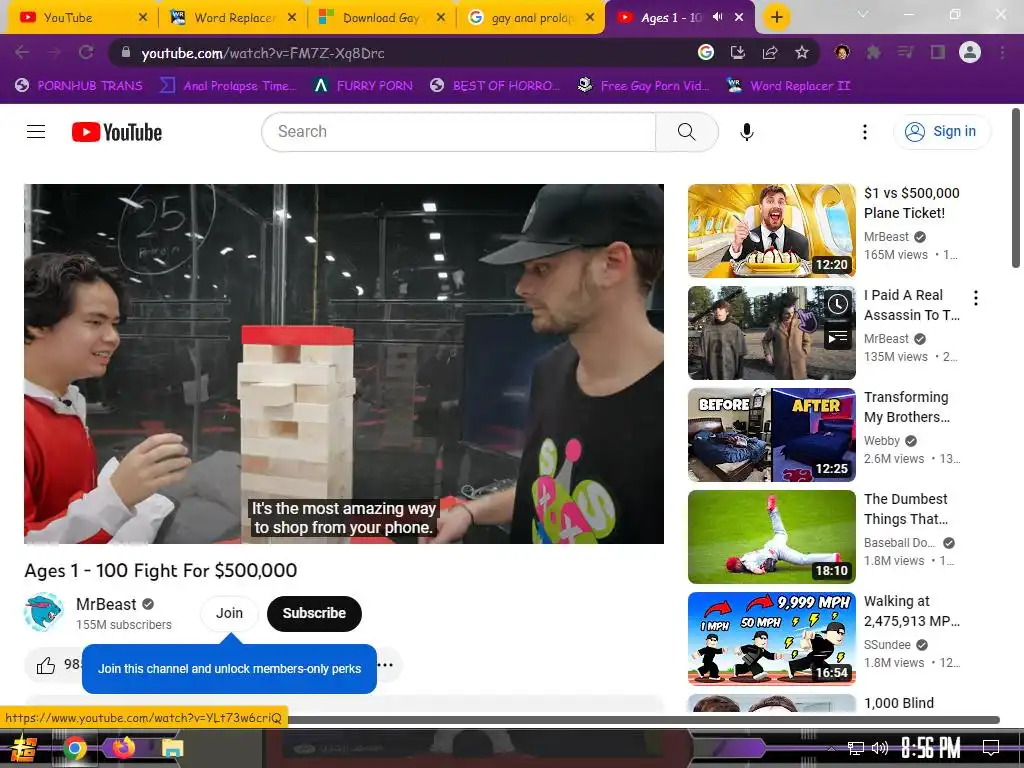Install app icon in address bar
1024x768 pixels.
pos(738,52)
